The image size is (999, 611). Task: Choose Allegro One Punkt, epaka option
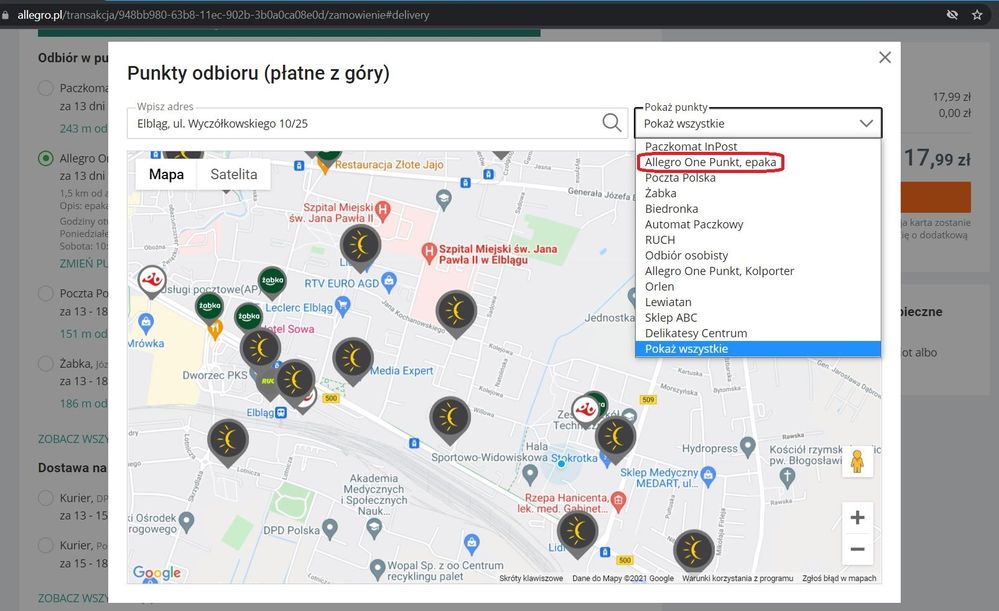click(x=758, y=162)
